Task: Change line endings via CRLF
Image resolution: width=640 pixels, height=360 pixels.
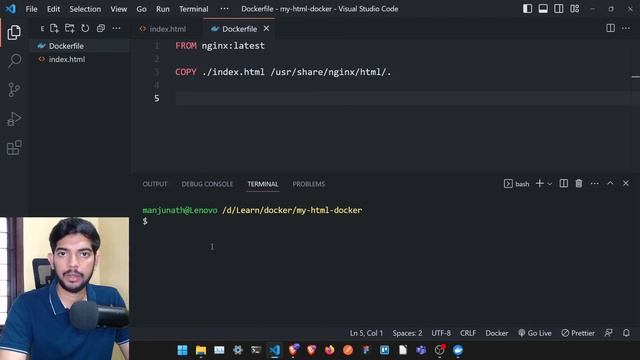Action: pos(468,333)
